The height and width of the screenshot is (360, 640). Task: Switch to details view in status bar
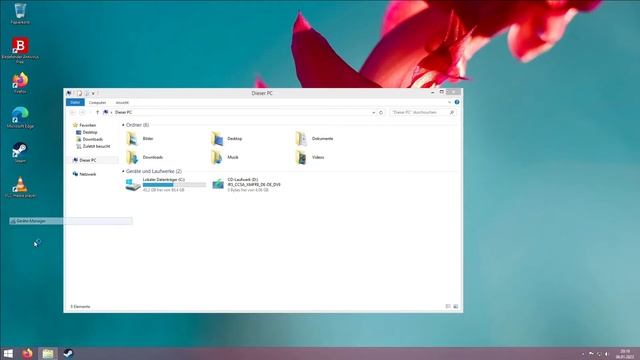point(448,306)
